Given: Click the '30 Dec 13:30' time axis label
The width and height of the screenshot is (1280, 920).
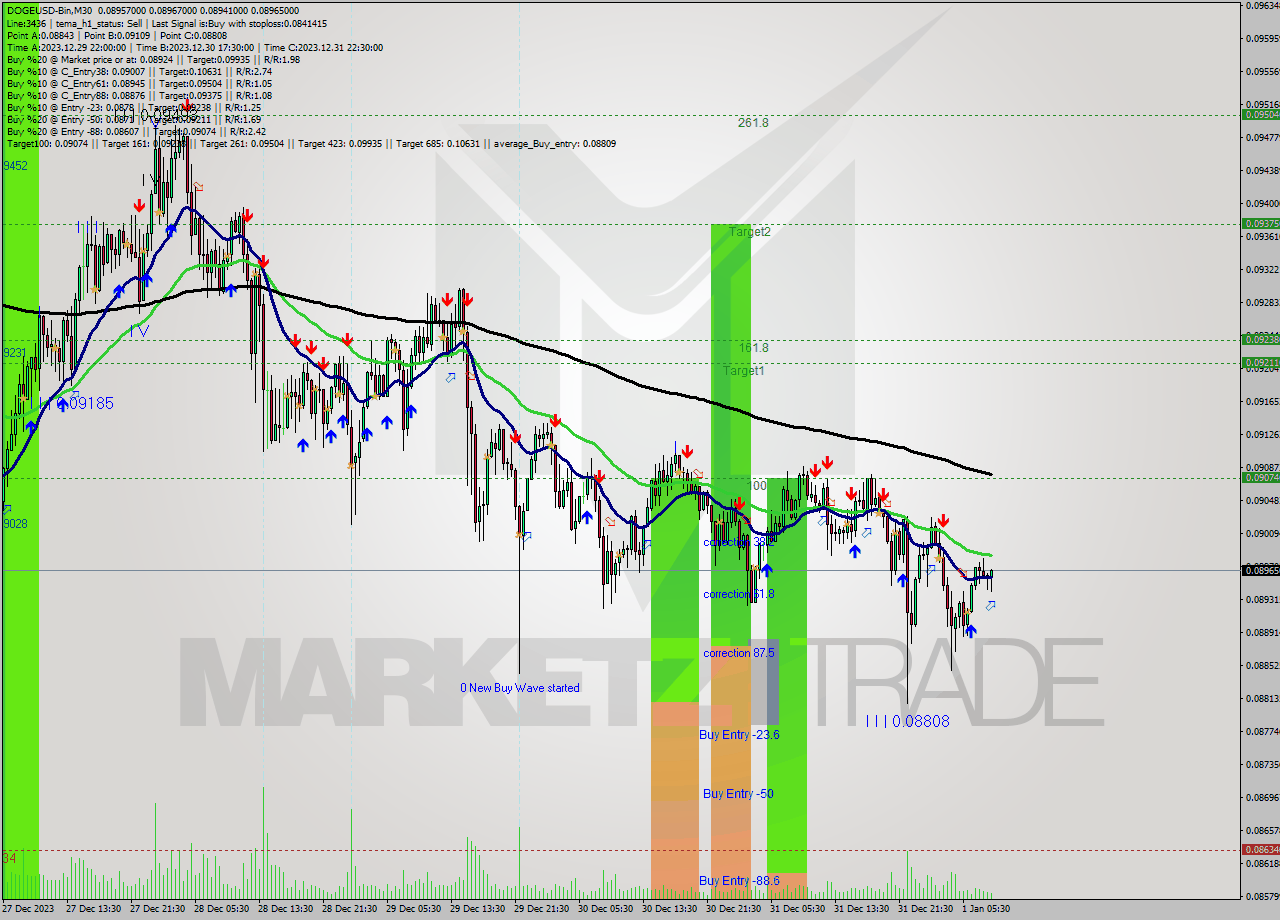Looking at the screenshot, I should tap(672, 909).
